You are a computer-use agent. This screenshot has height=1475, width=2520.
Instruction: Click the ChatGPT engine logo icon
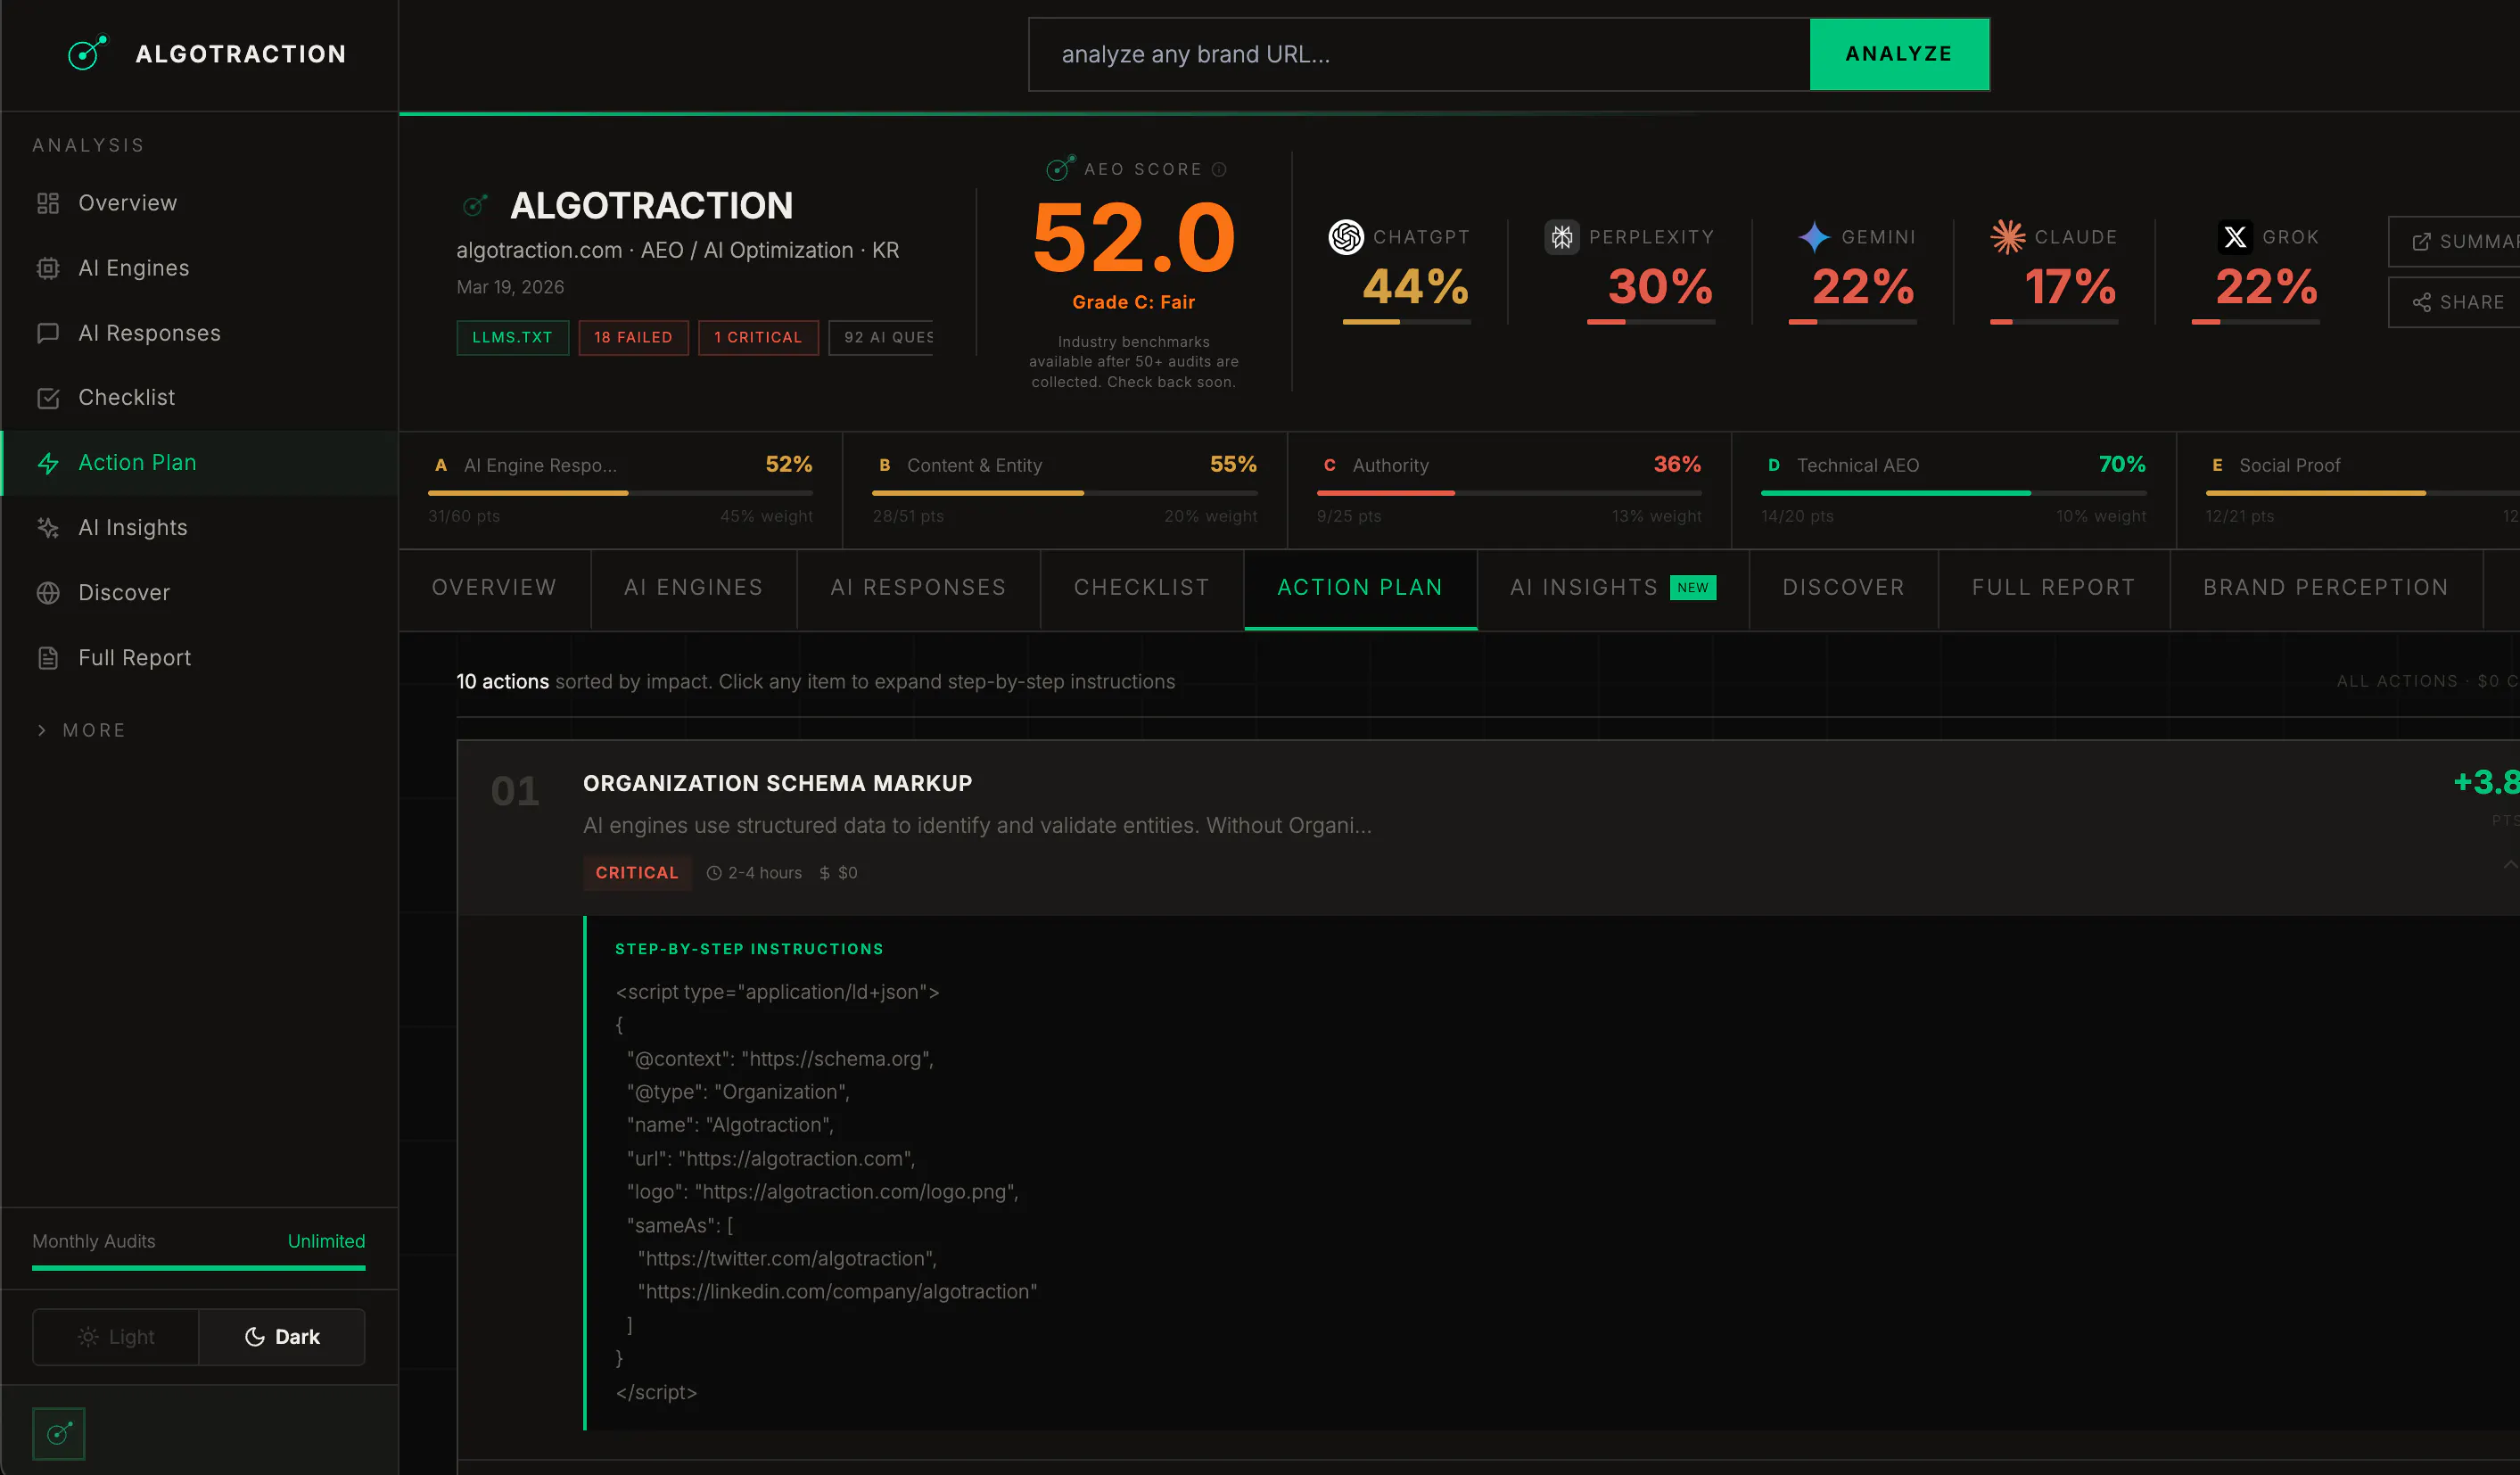click(1346, 237)
